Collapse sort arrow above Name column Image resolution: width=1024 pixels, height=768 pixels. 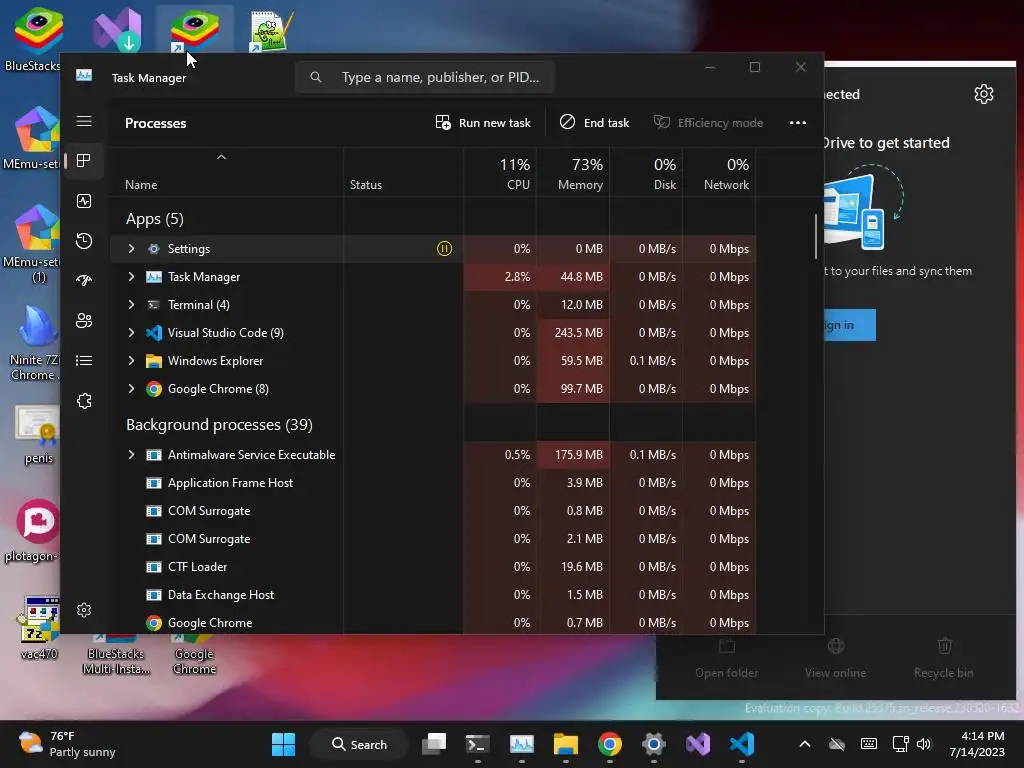pyautogui.click(x=221, y=157)
